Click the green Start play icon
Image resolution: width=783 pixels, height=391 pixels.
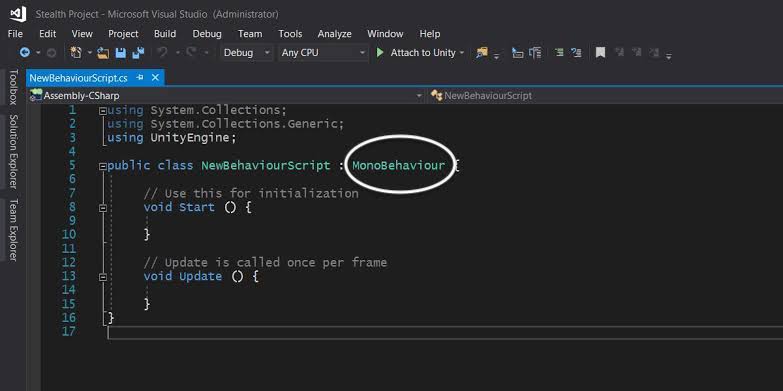tap(380, 52)
